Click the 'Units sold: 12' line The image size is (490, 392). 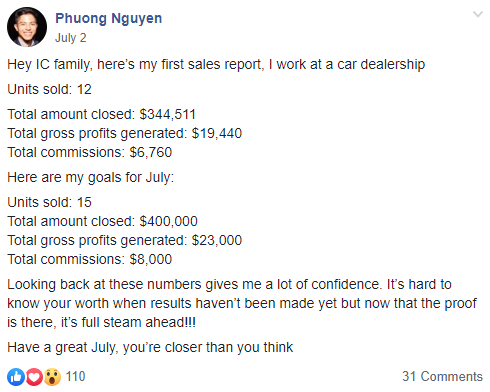(49, 89)
